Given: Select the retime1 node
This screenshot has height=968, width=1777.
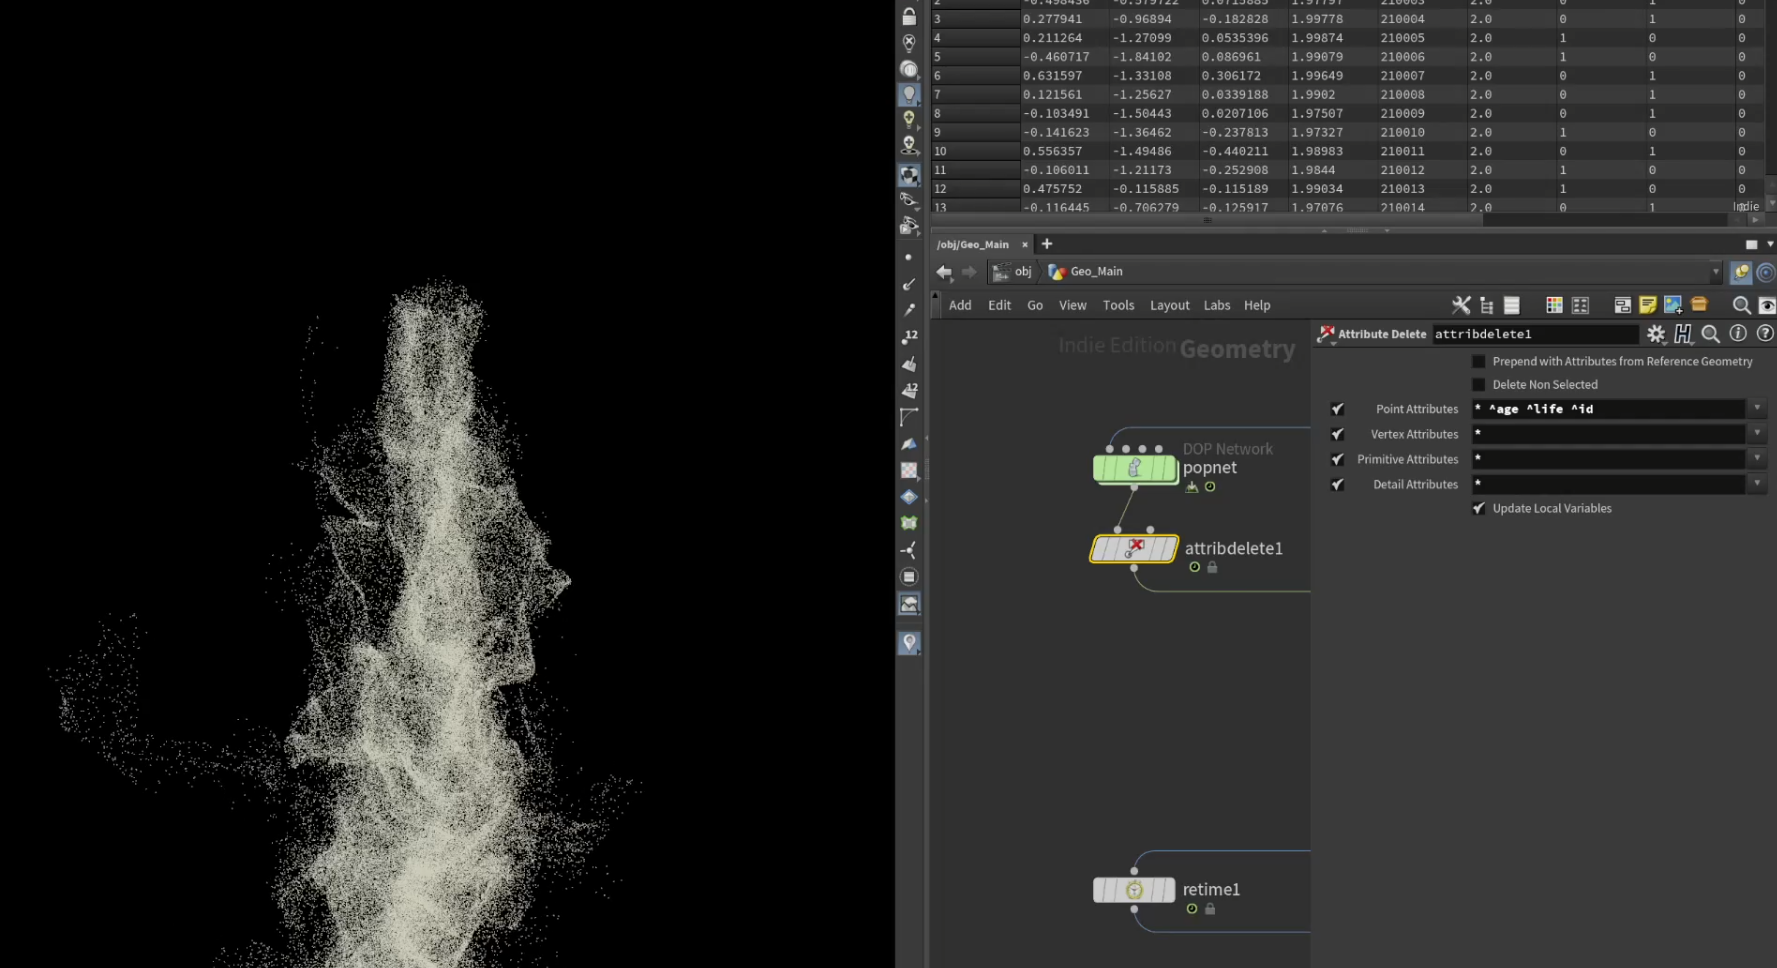Looking at the screenshot, I should coord(1134,890).
